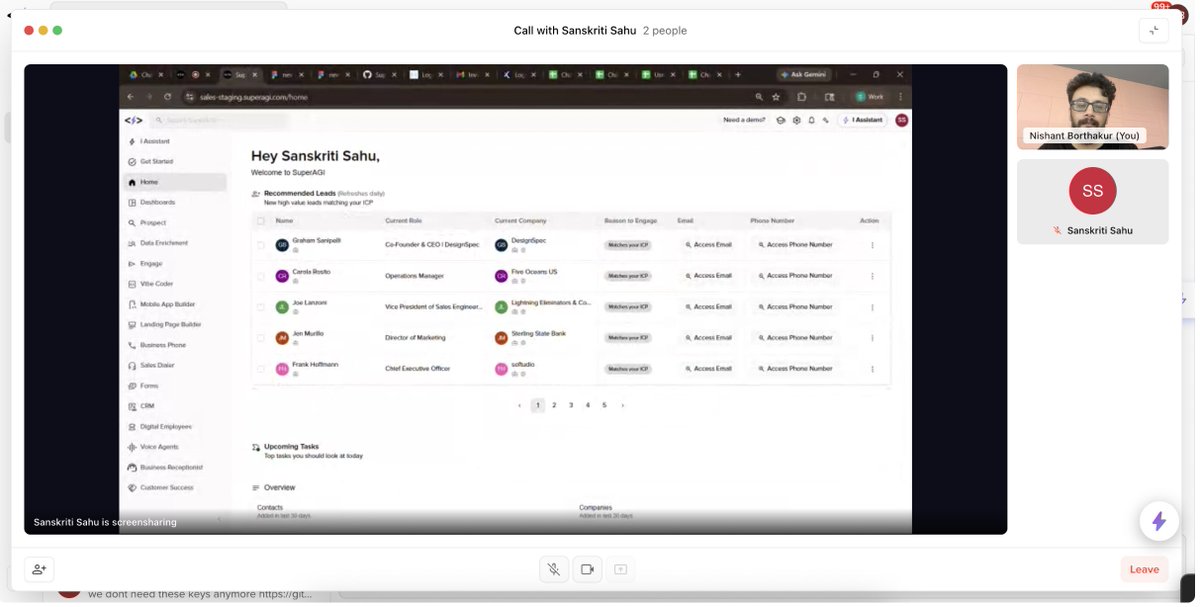The image size is (1200, 607).
Task: Unmute the microphone in the call controls
Action: 553,569
